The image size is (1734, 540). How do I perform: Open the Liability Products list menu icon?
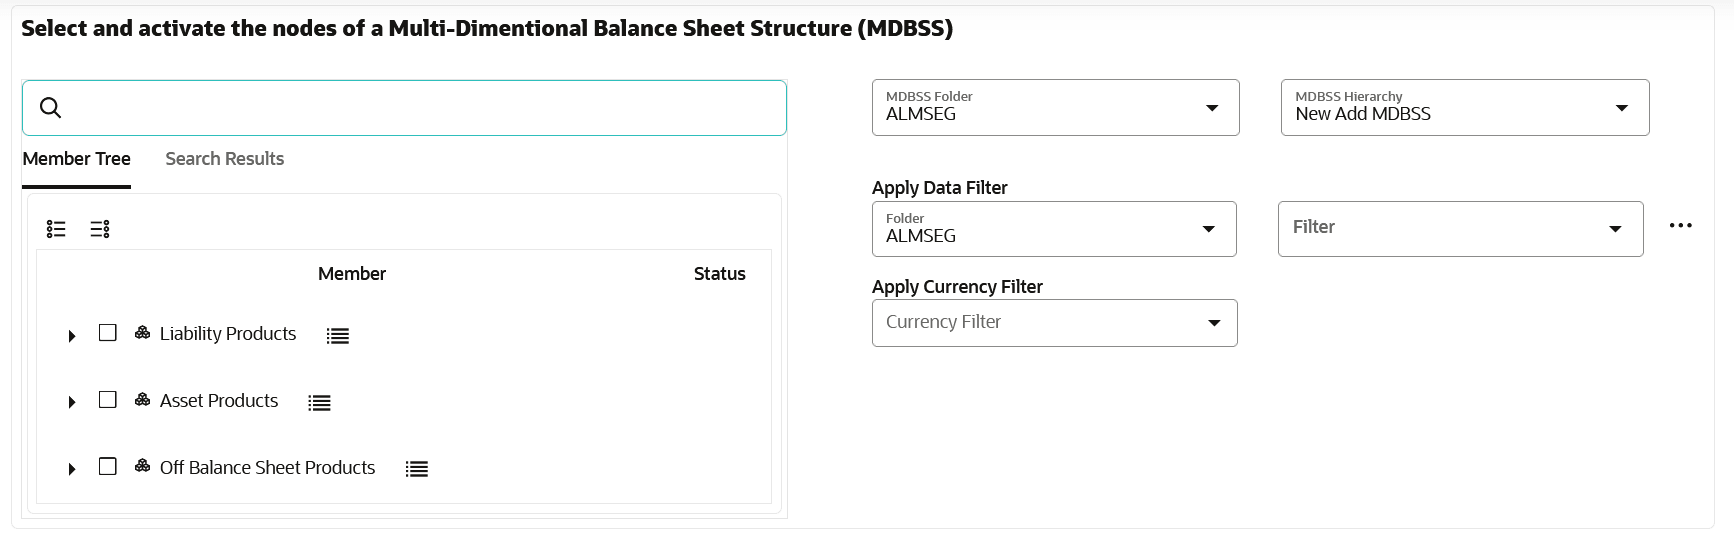338,336
